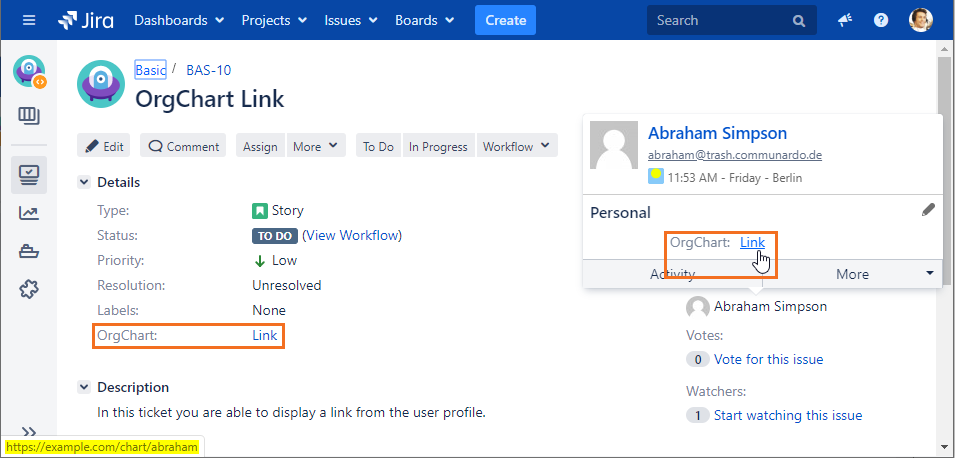Viewport: 955px width, 458px height.
Task: Open the sidebar releases ship icon
Action: (29, 251)
